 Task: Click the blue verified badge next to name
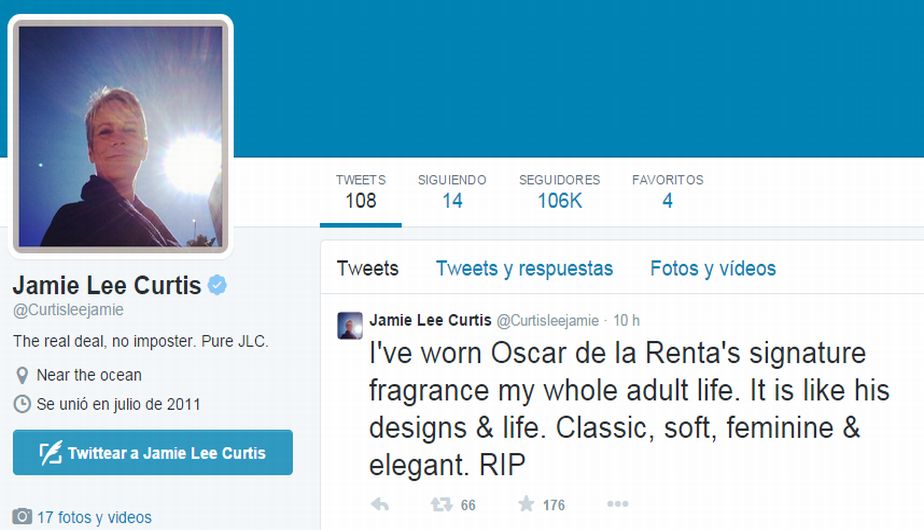click(x=217, y=285)
